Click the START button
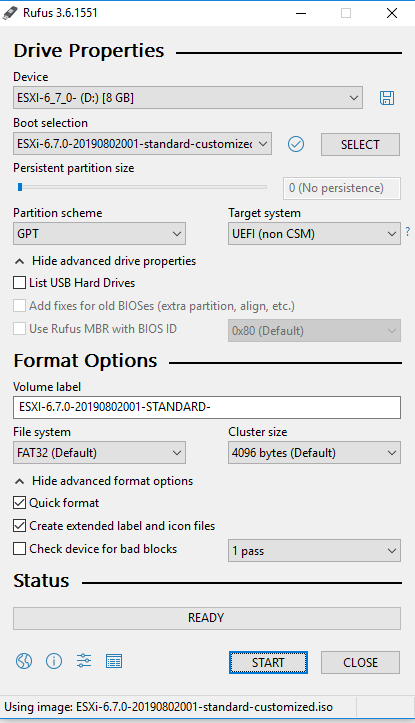The width and height of the screenshot is (415, 723). coord(268,663)
